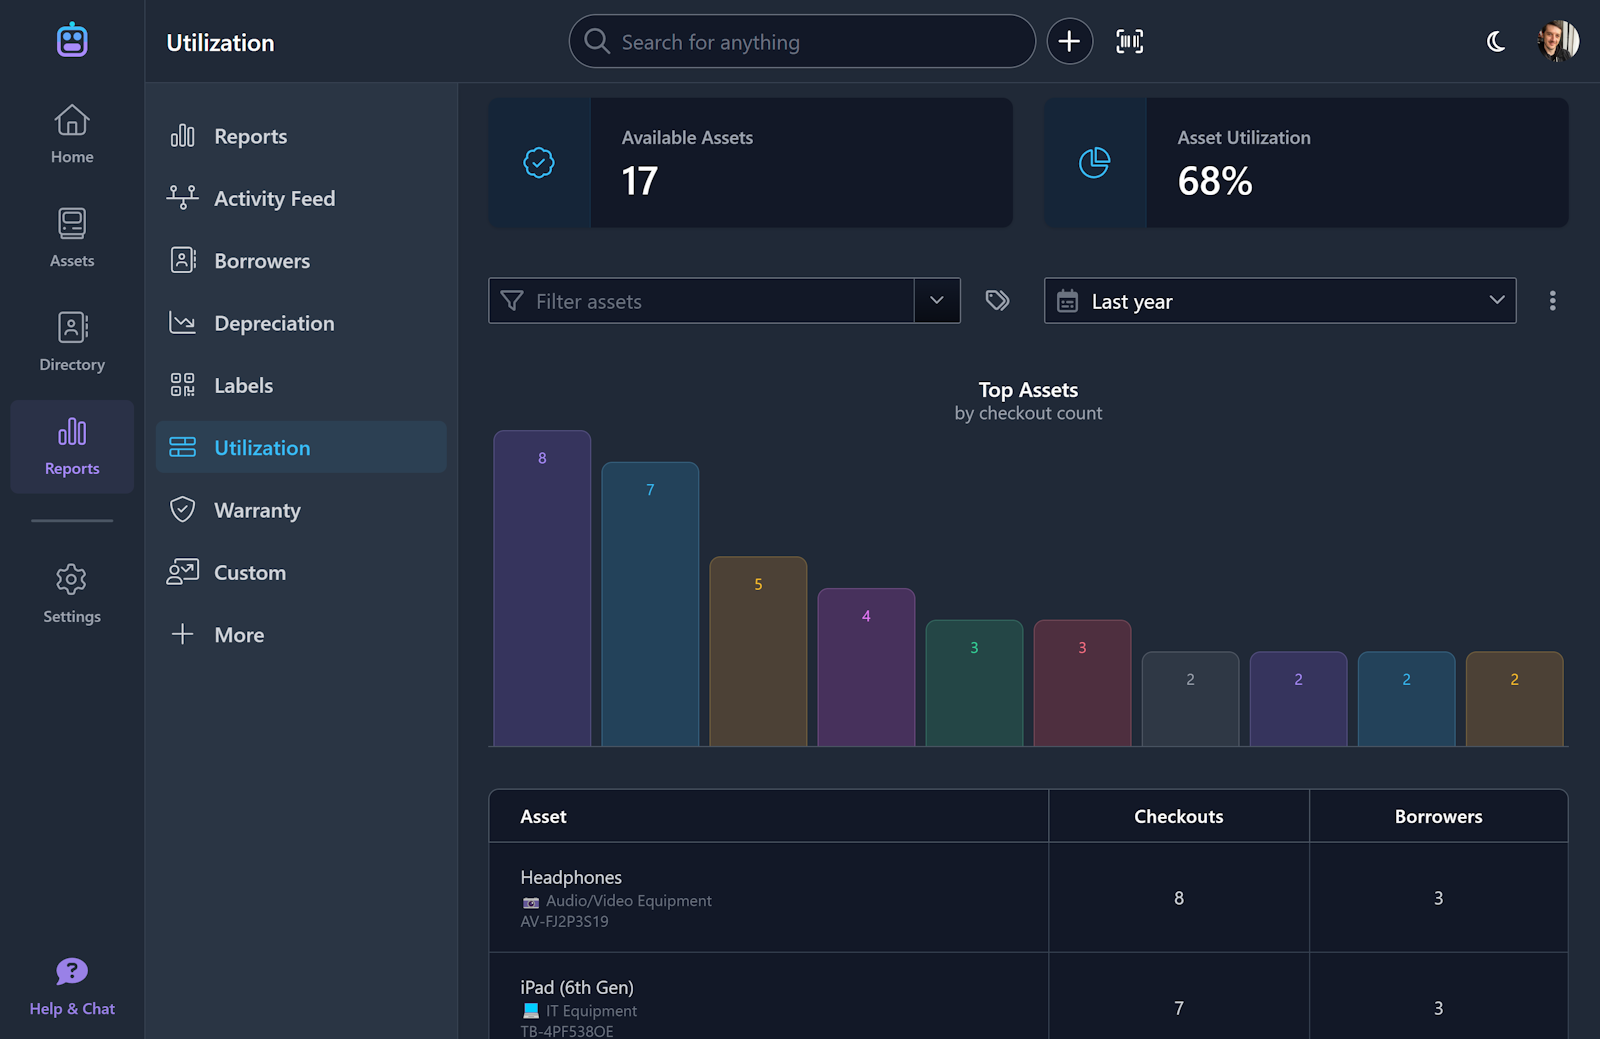Go to Home in the sidebar
Viewport: 1600px width, 1039px height.
coord(72,134)
